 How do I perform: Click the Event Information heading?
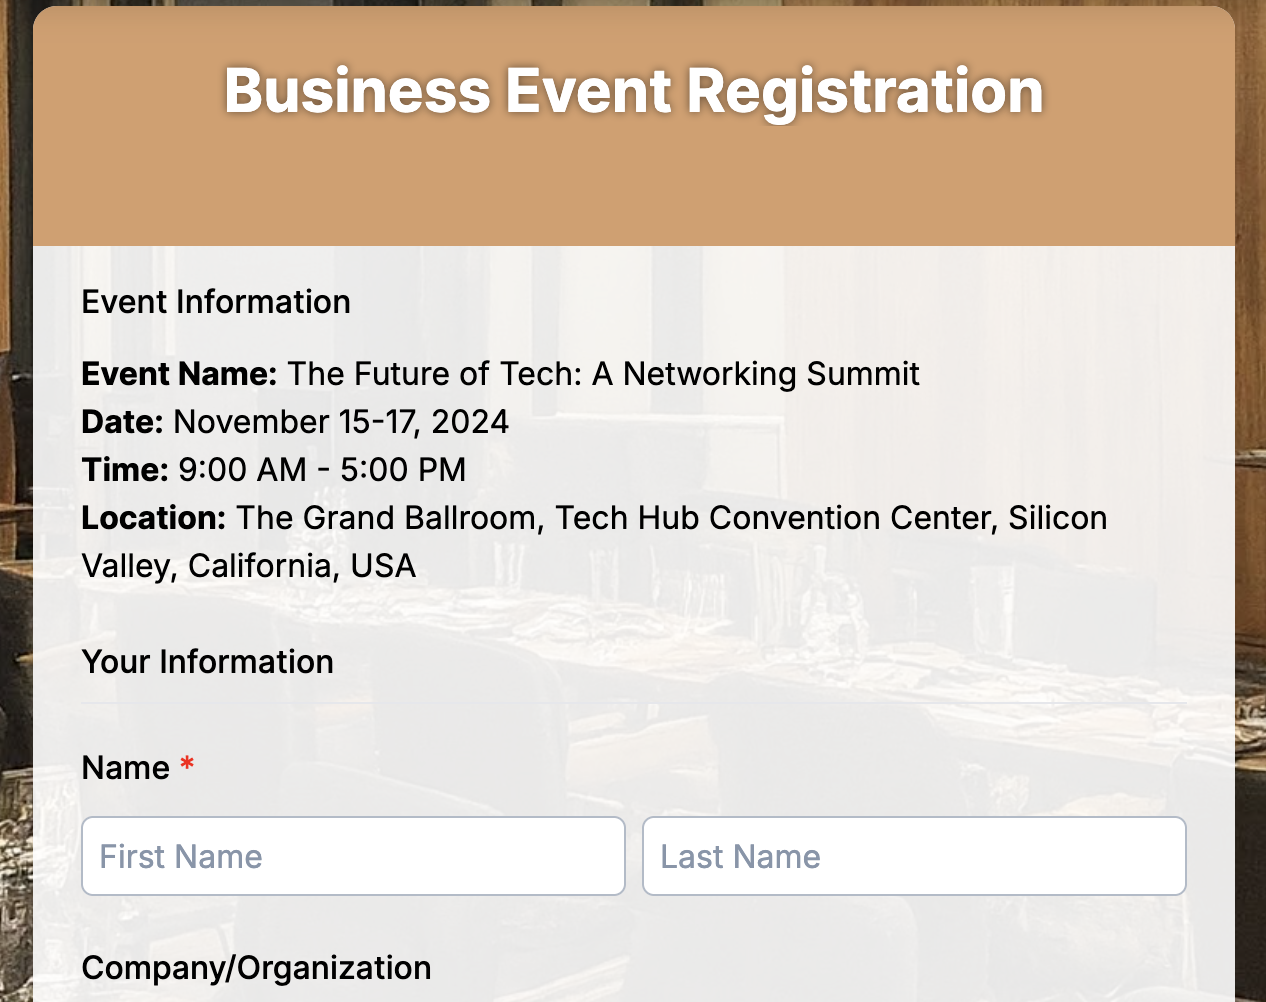[x=216, y=302]
